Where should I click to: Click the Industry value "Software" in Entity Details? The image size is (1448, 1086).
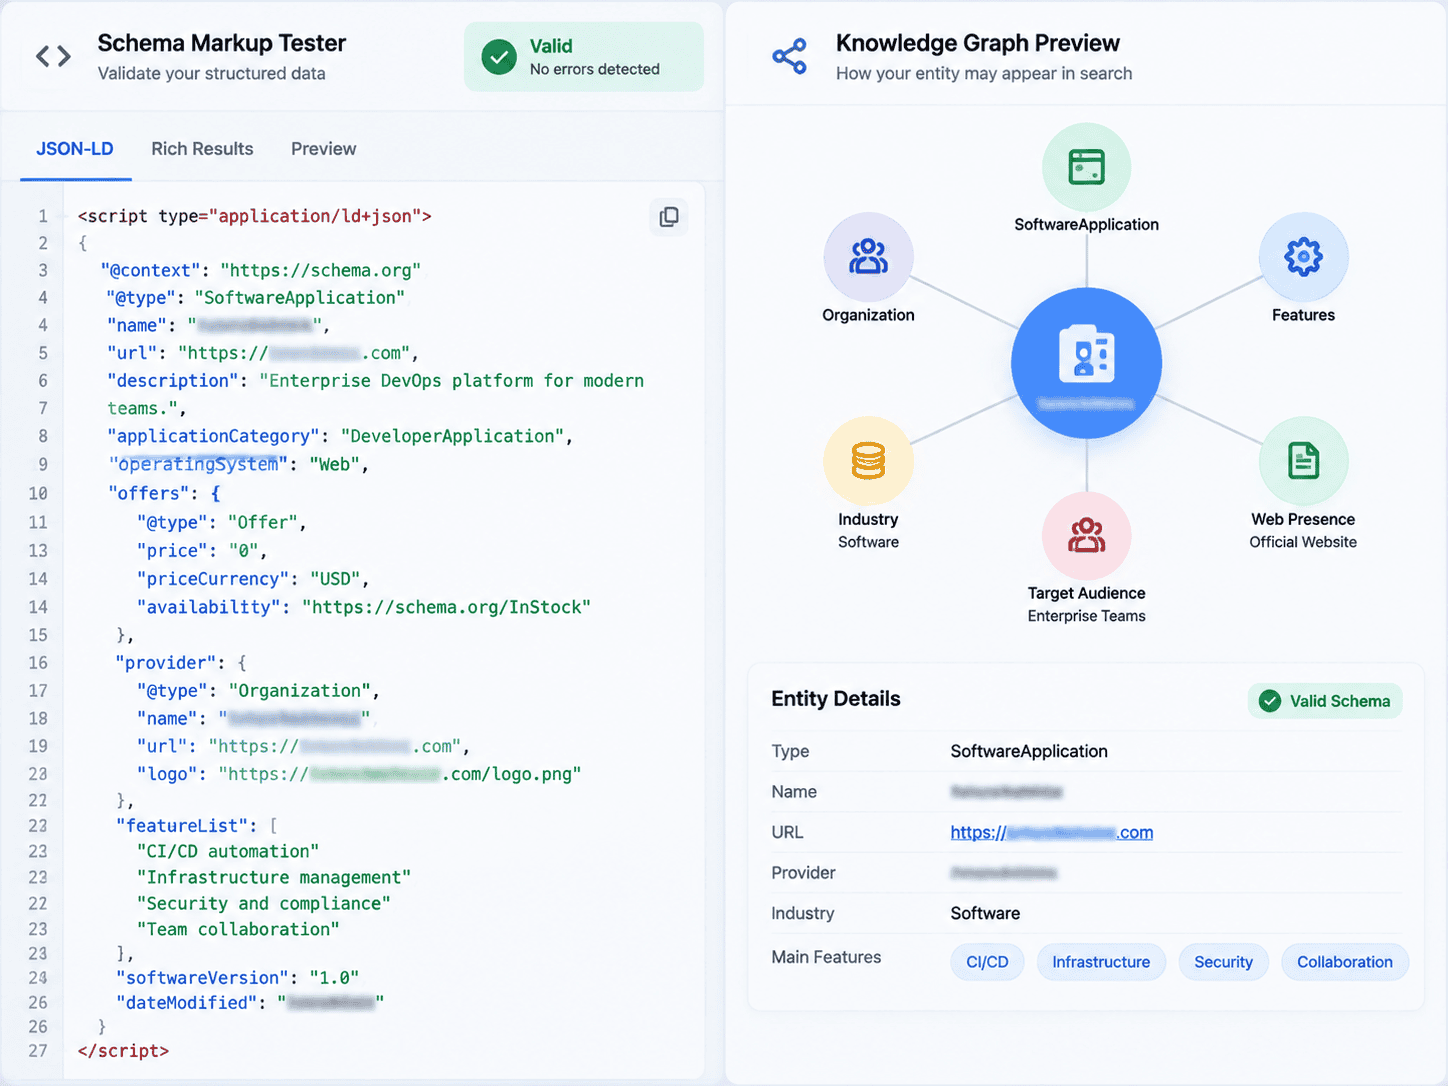tap(985, 913)
